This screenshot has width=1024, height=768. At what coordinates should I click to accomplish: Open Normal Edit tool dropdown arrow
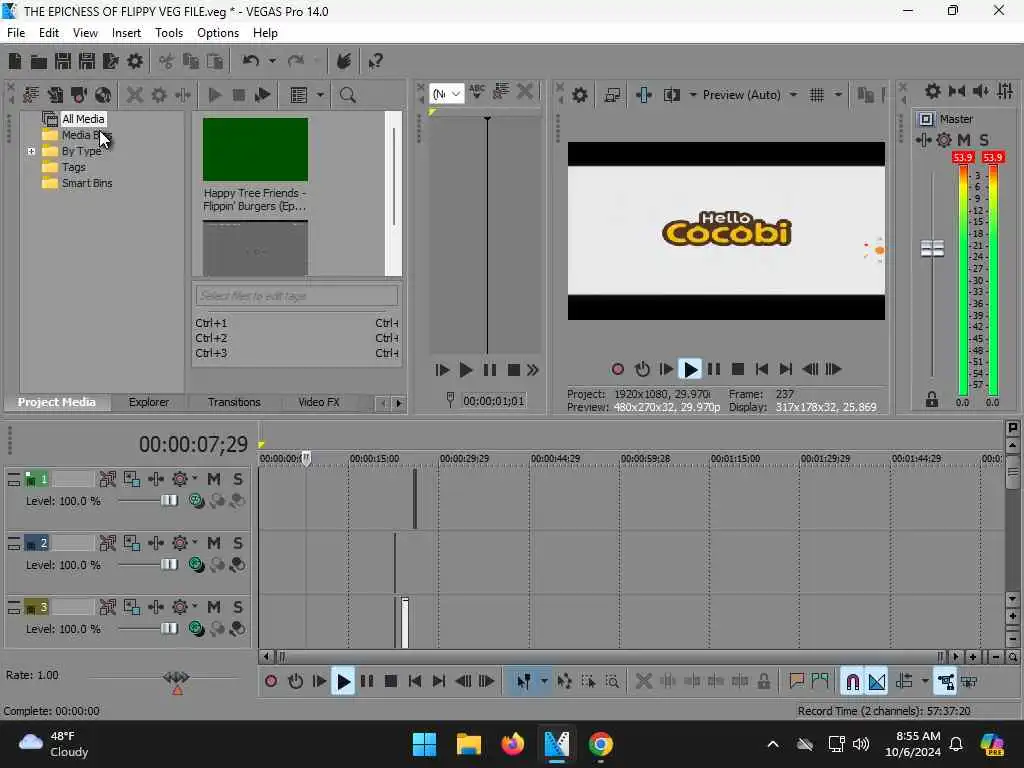point(544,682)
